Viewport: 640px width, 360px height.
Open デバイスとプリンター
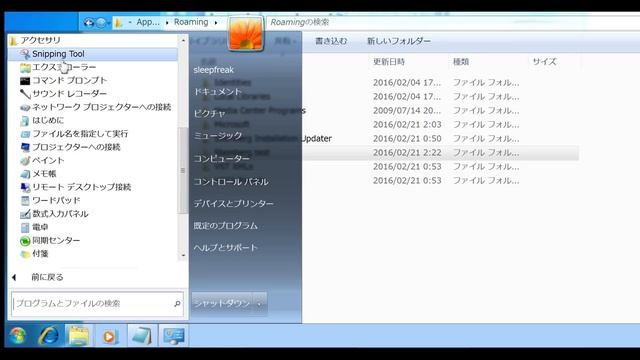pyautogui.click(x=233, y=204)
